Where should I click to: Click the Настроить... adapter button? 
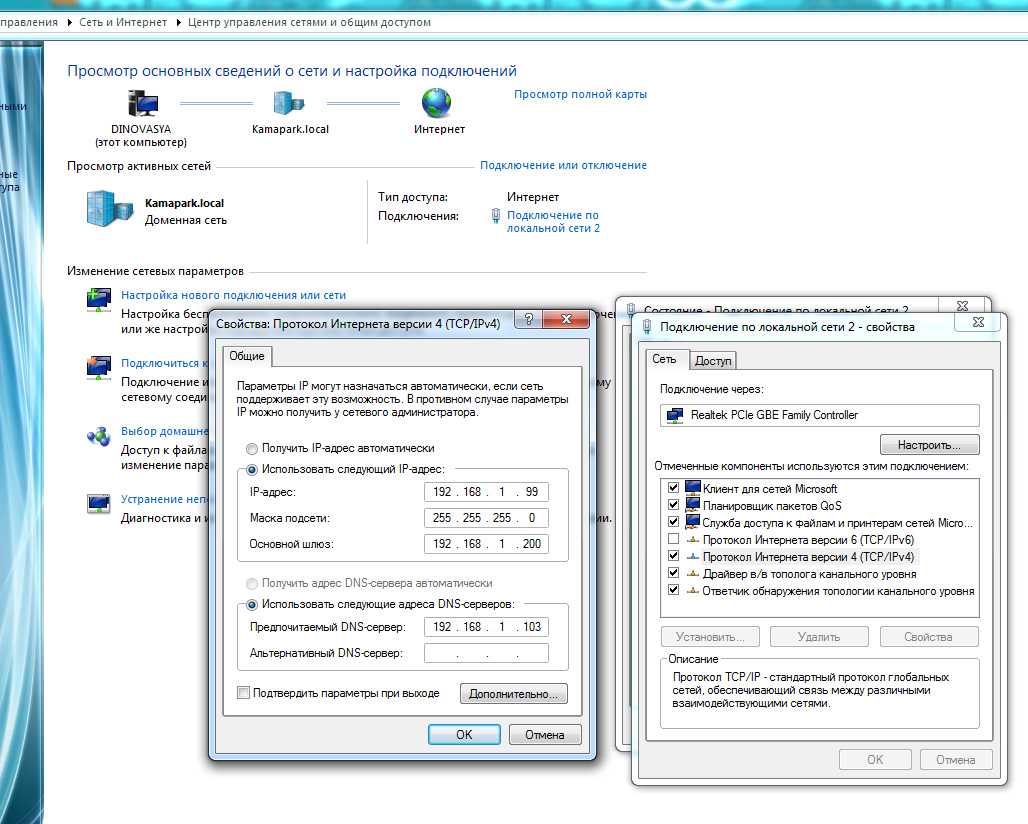tap(930, 445)
